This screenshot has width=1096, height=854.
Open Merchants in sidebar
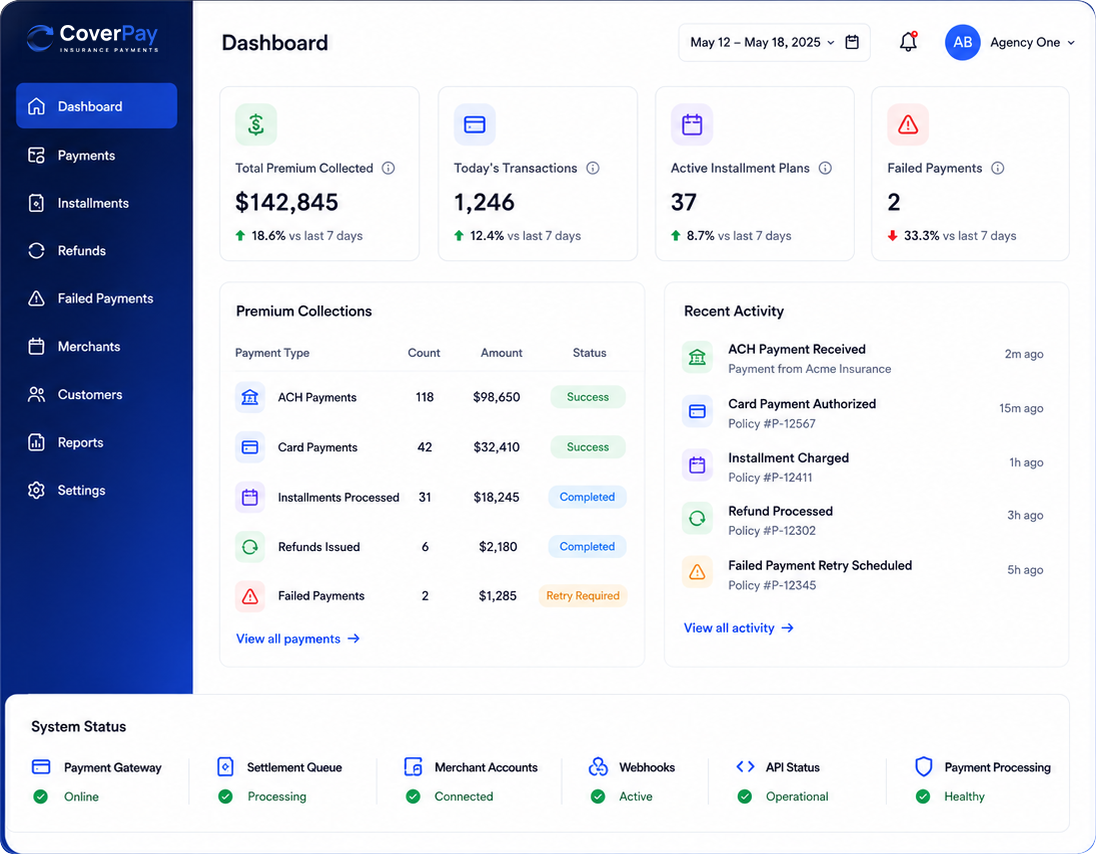tap(96, 347)
